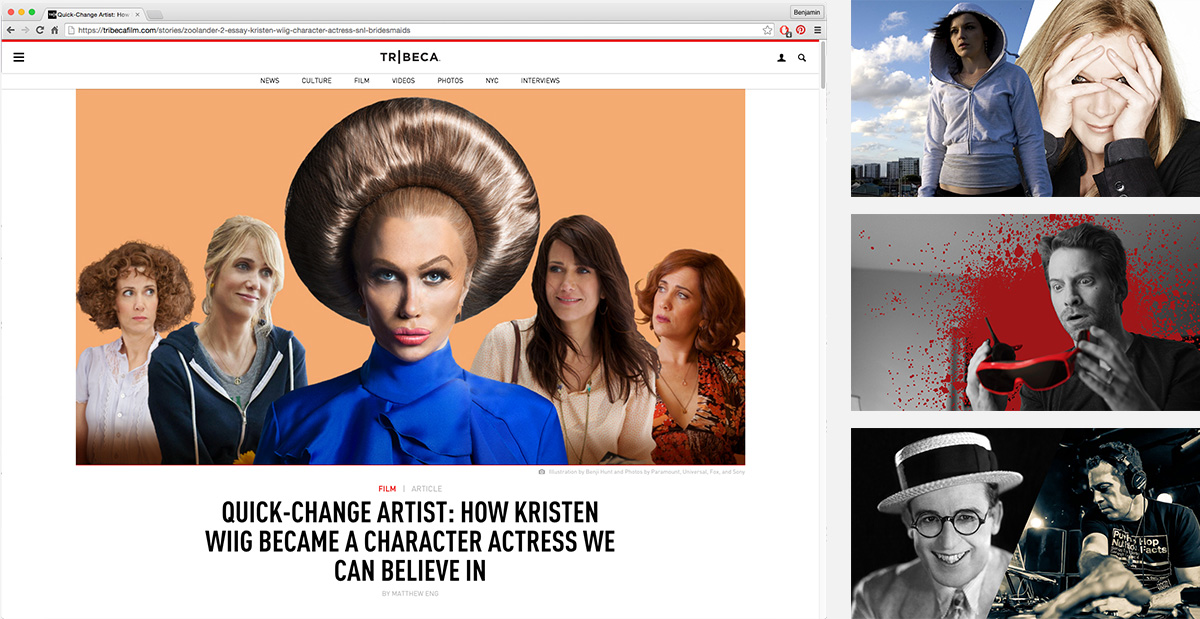This screenshot has height=619, width=1200.
Task: Click the browser forward arrow
Action: pyautogui.click(x=25, y=30)
